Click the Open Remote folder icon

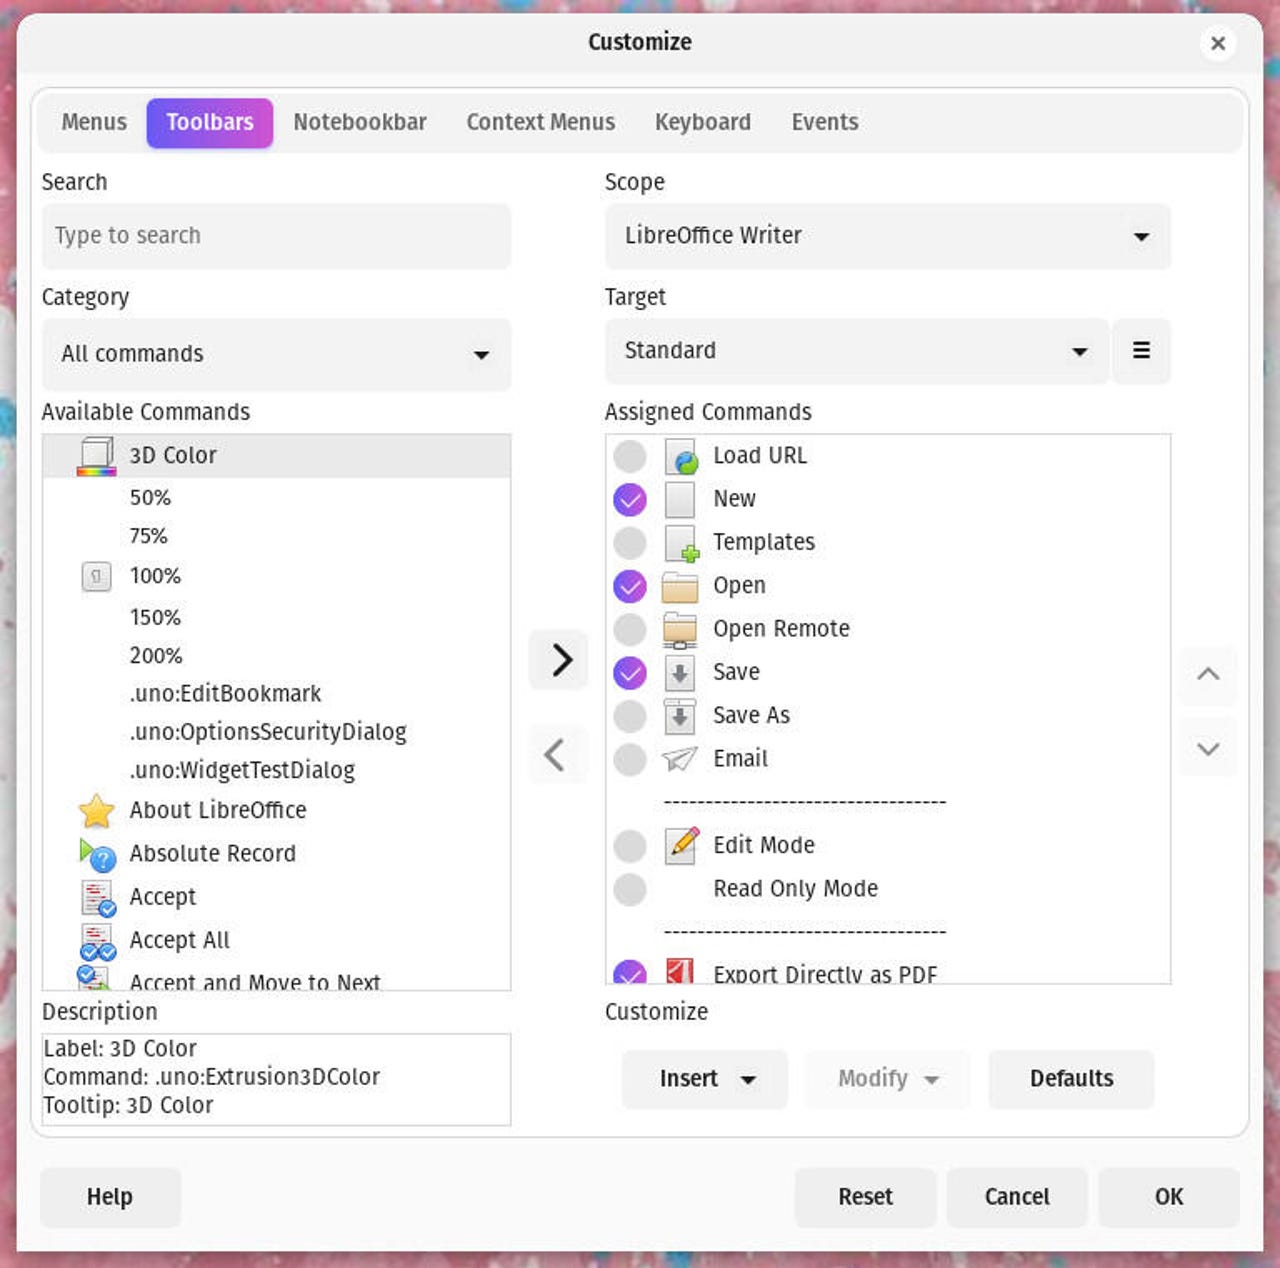(680, 630)
